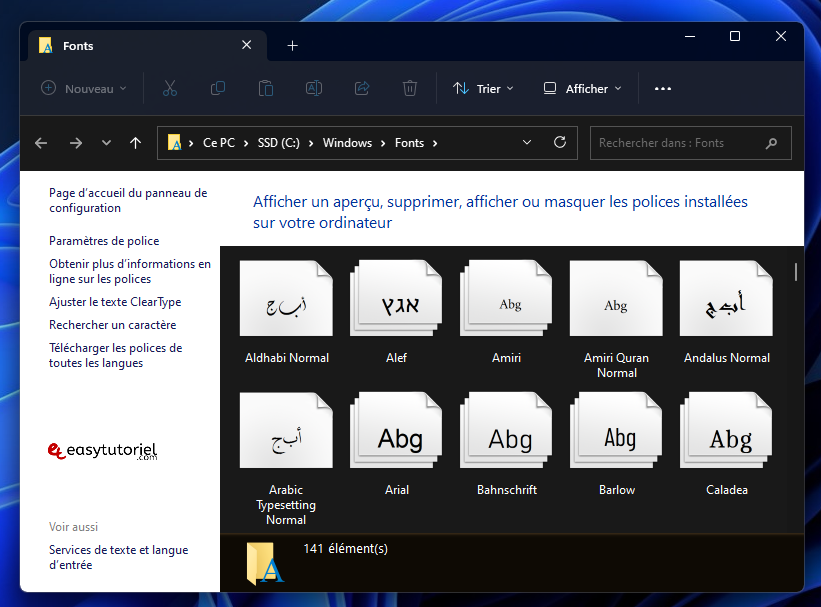Open Page d'accueil du panneau de configuration

[128, 201]
